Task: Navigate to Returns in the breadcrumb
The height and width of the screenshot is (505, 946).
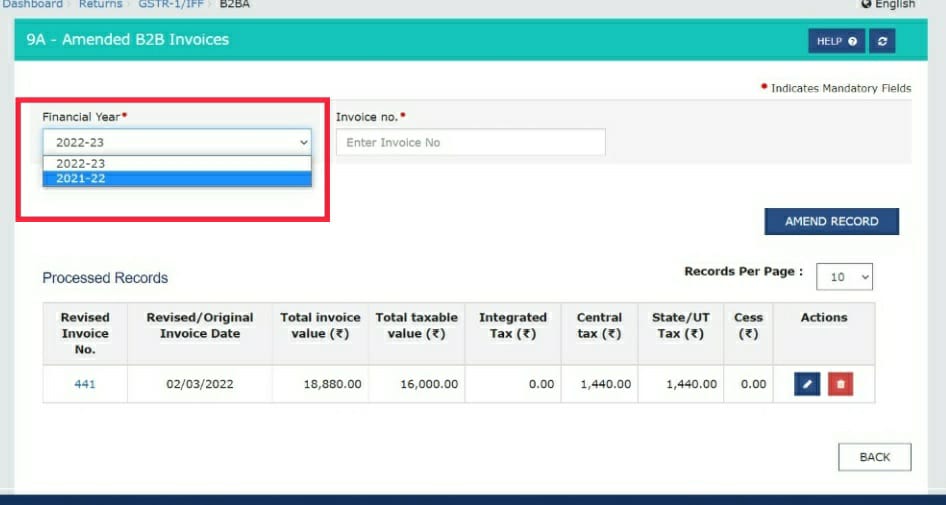Action: [x=102, y=5]
